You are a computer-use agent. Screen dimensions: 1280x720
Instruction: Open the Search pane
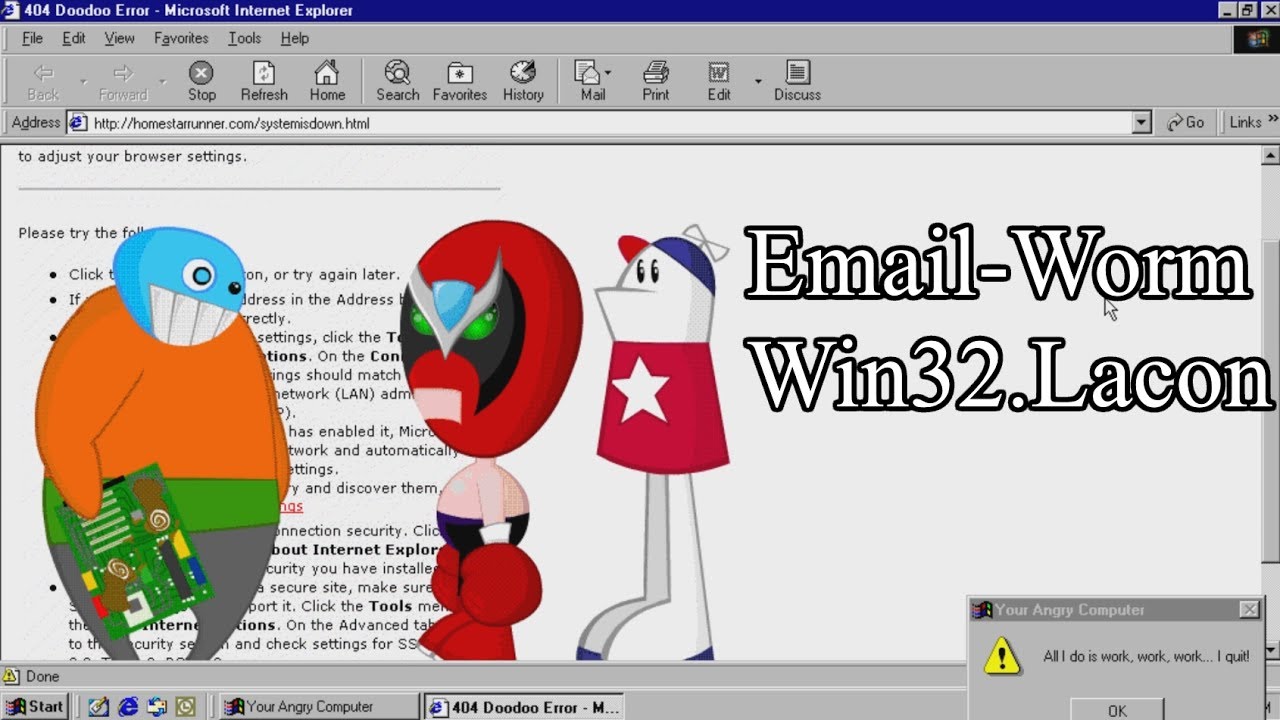[397, 81]
